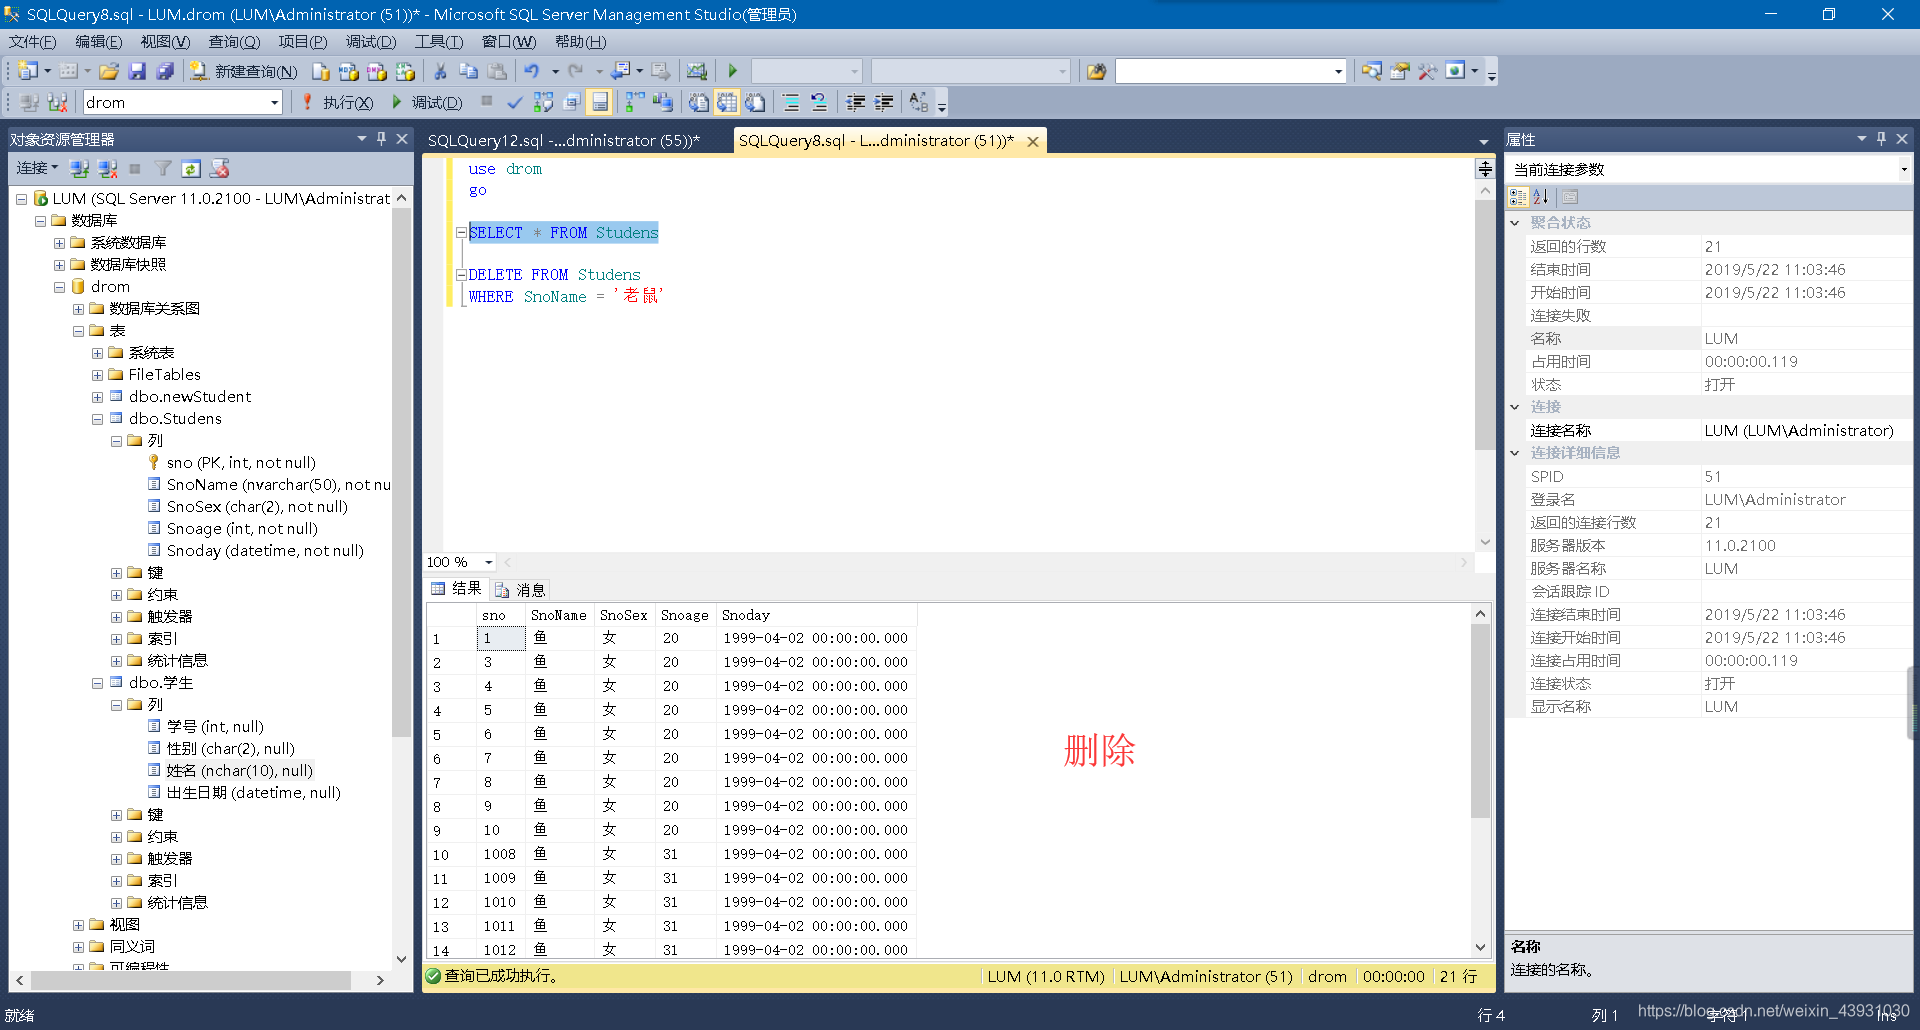Switch output to Results to Text

click(698, 102)
